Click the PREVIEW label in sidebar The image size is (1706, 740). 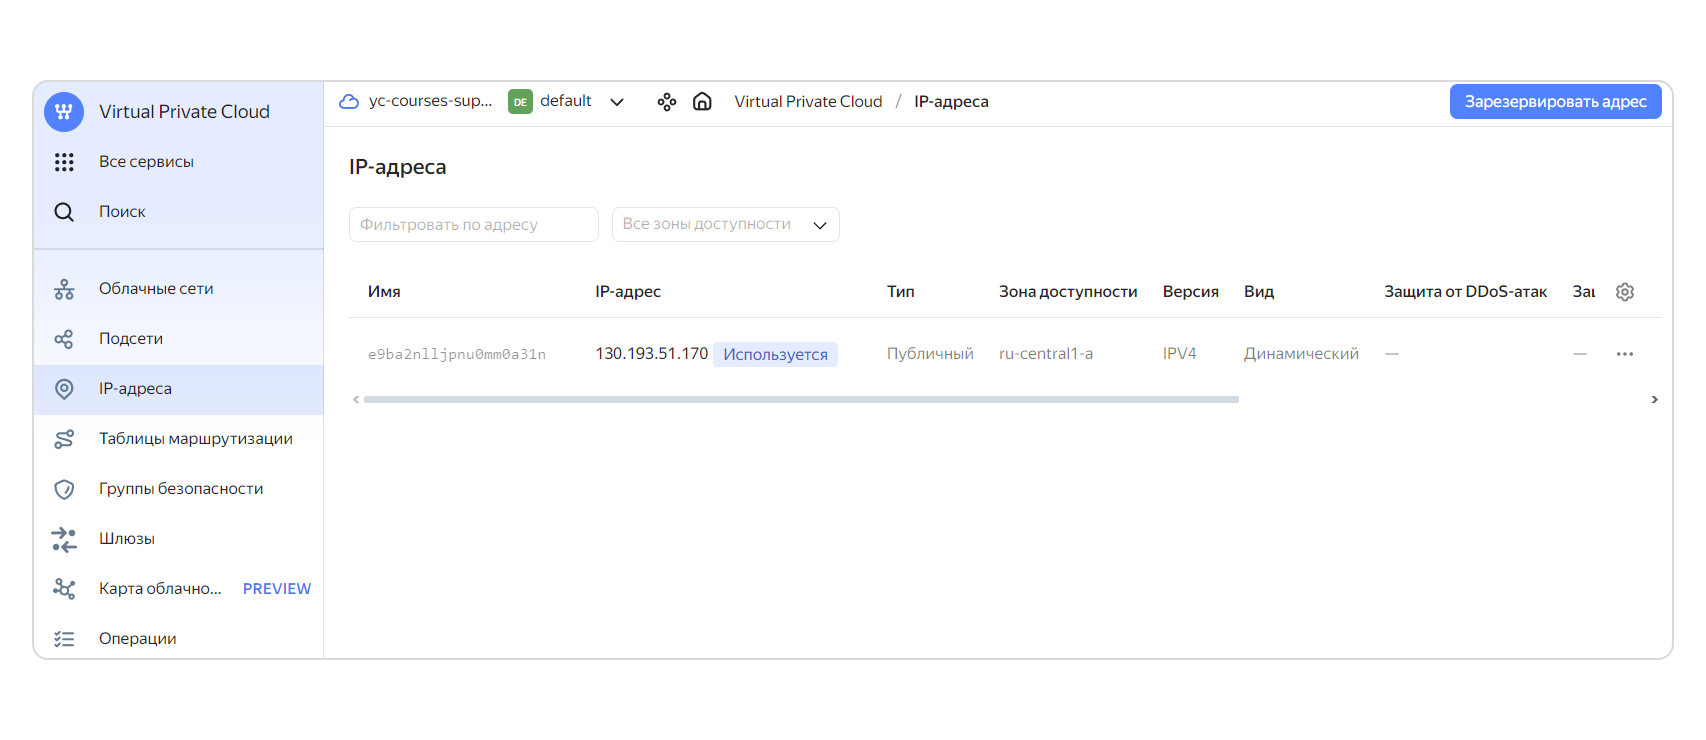[277, 589]
